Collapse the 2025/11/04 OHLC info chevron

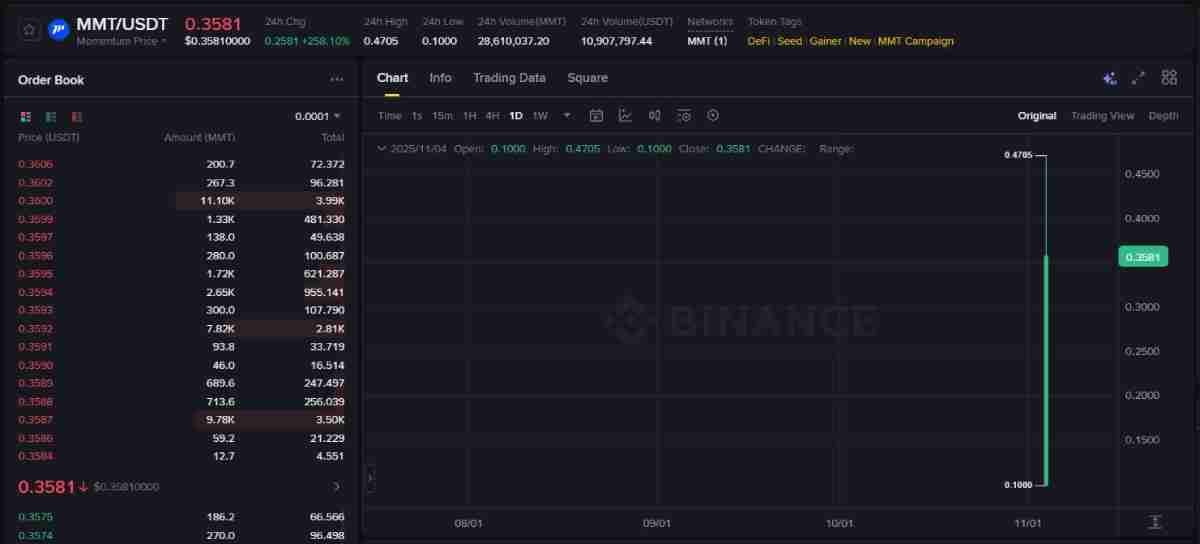tap(380, 149)
